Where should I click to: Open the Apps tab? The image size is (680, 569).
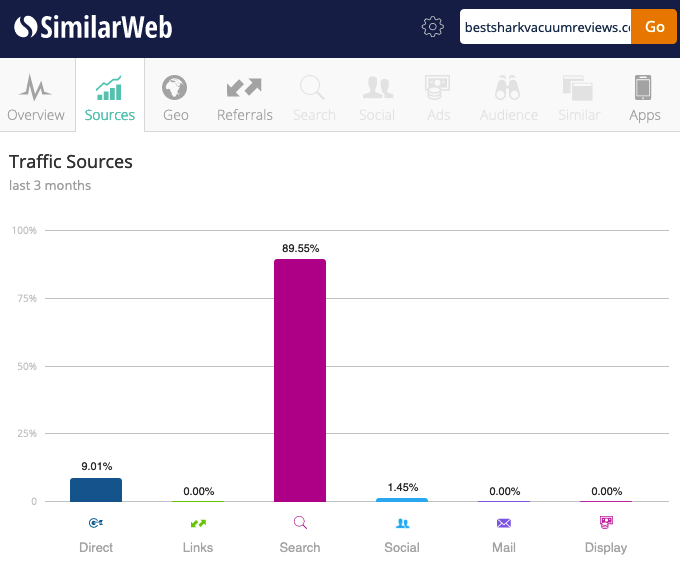[x=644, y=97]
